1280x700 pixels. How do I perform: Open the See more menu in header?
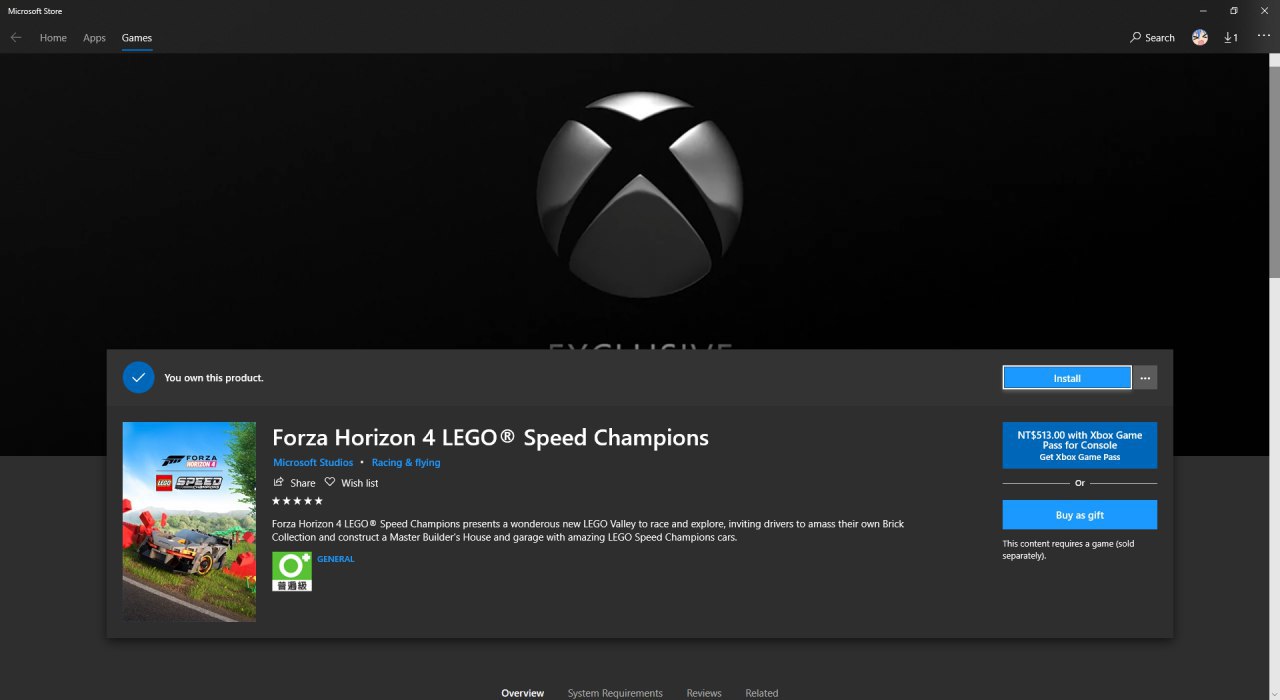[1264, 36]
